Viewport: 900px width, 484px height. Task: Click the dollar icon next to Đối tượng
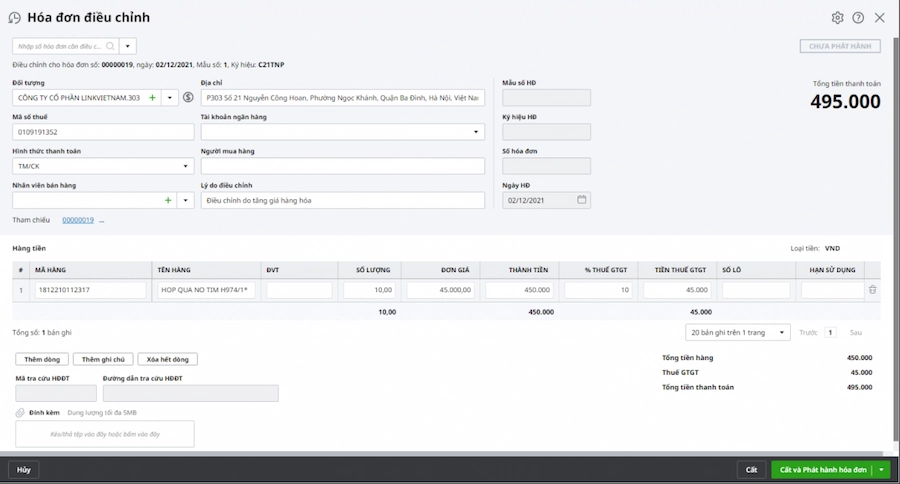tap(188, 98)
